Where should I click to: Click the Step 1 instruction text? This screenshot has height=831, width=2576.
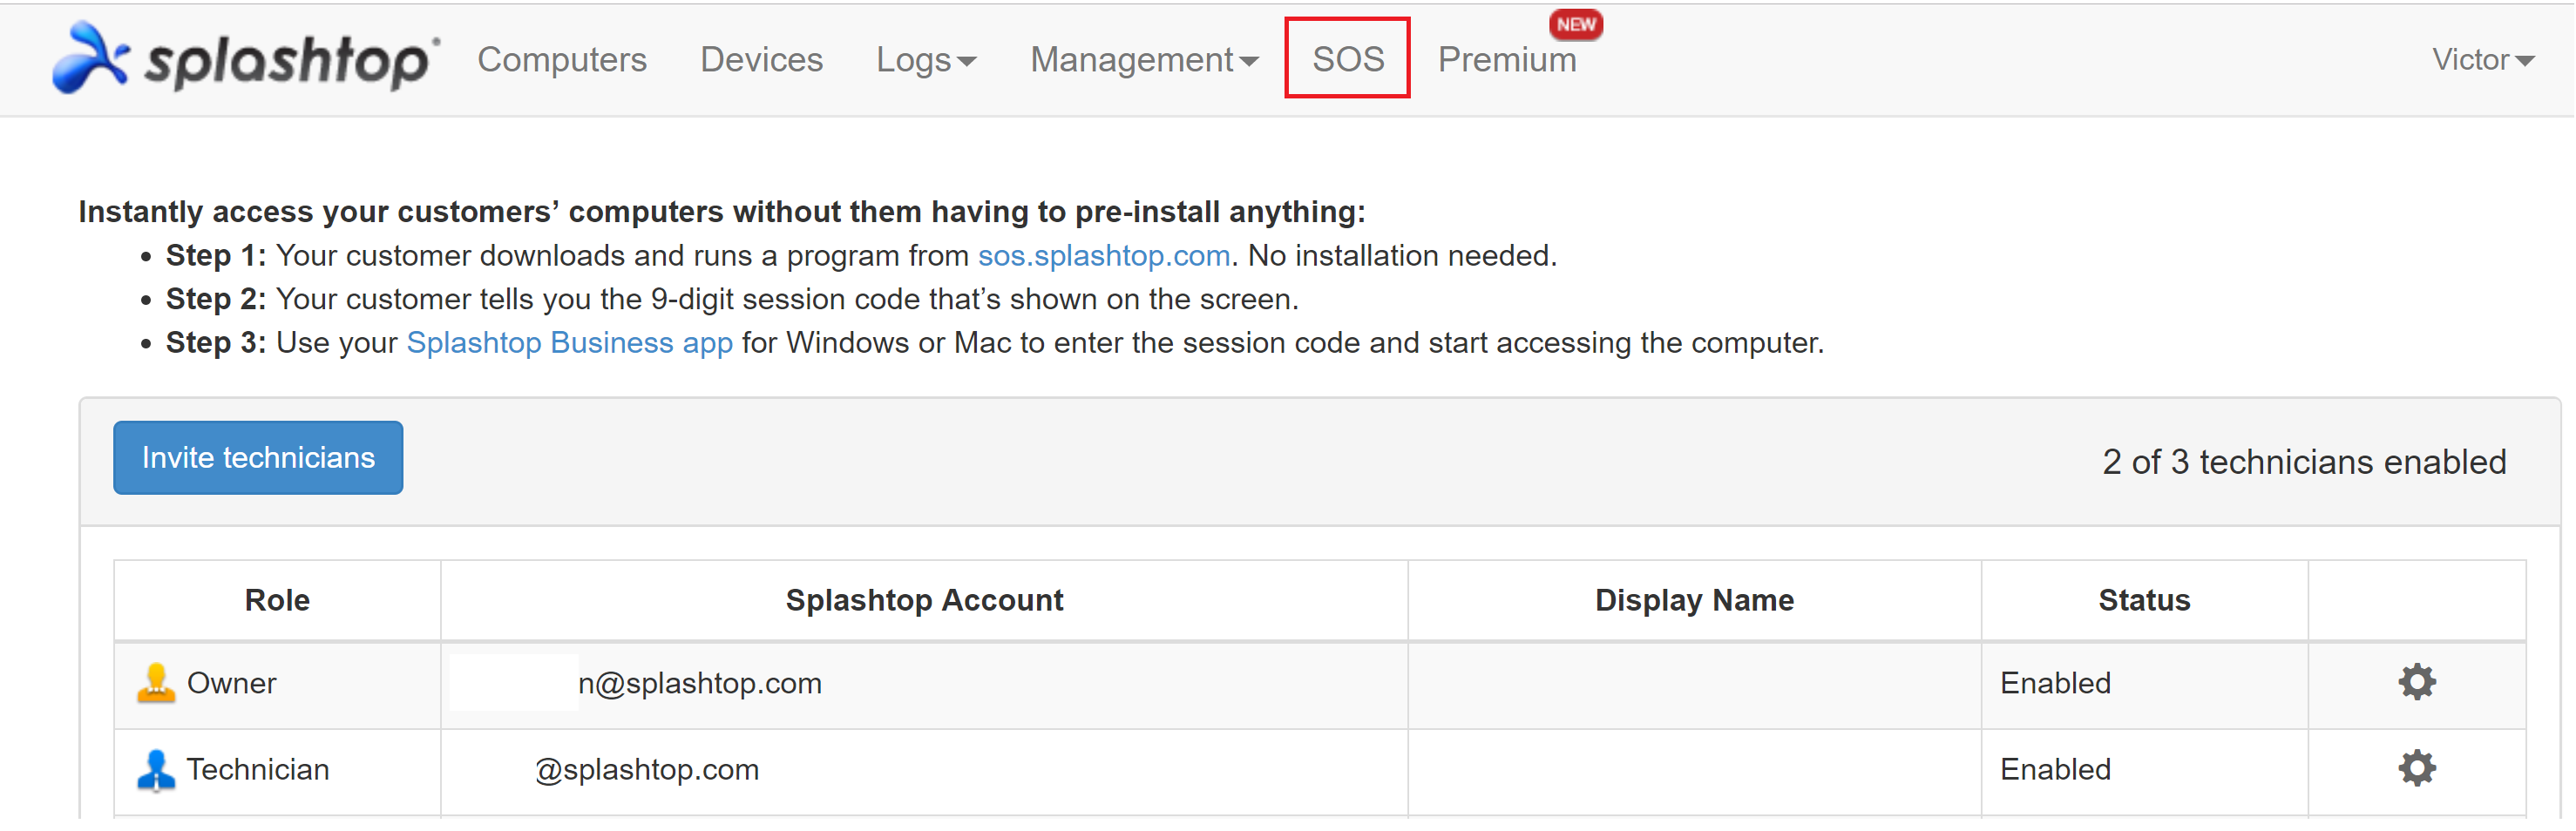coord(861,256)
